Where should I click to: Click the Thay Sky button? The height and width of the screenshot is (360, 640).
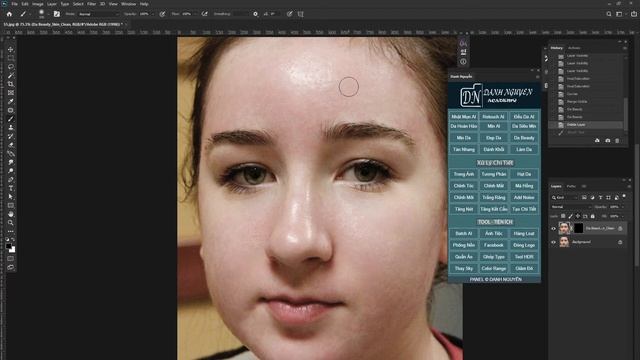click(463, 269)
